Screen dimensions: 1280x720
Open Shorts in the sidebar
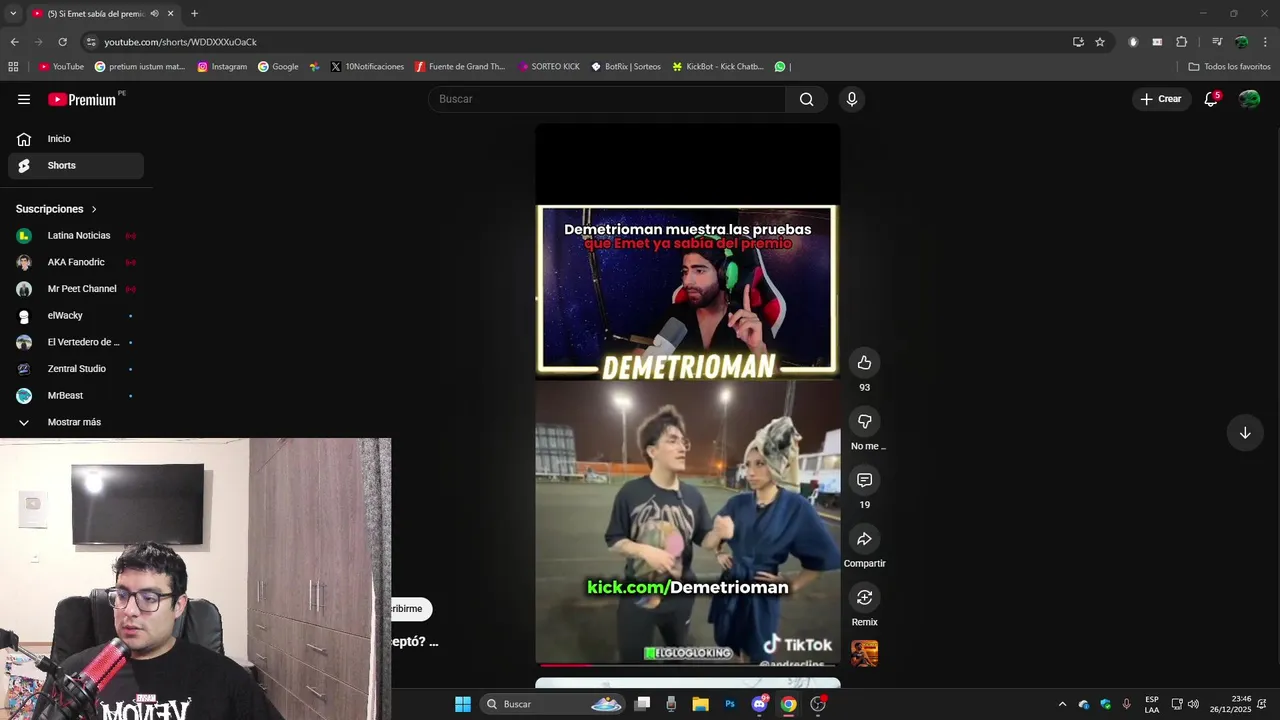76,165
